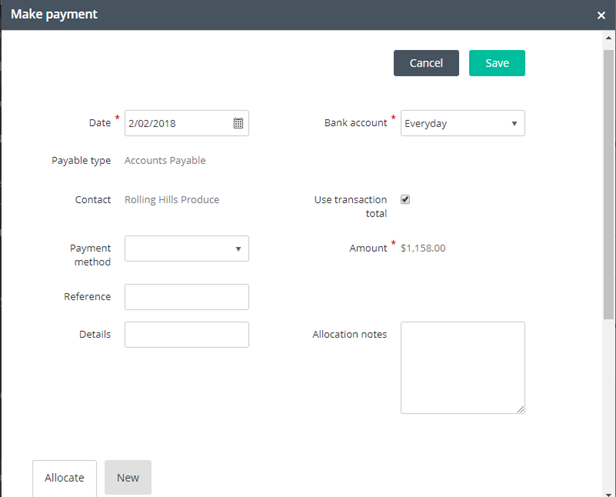Close the Make payment dialog
The width and height of the screenshot is (616, 497).
[601, 15]
